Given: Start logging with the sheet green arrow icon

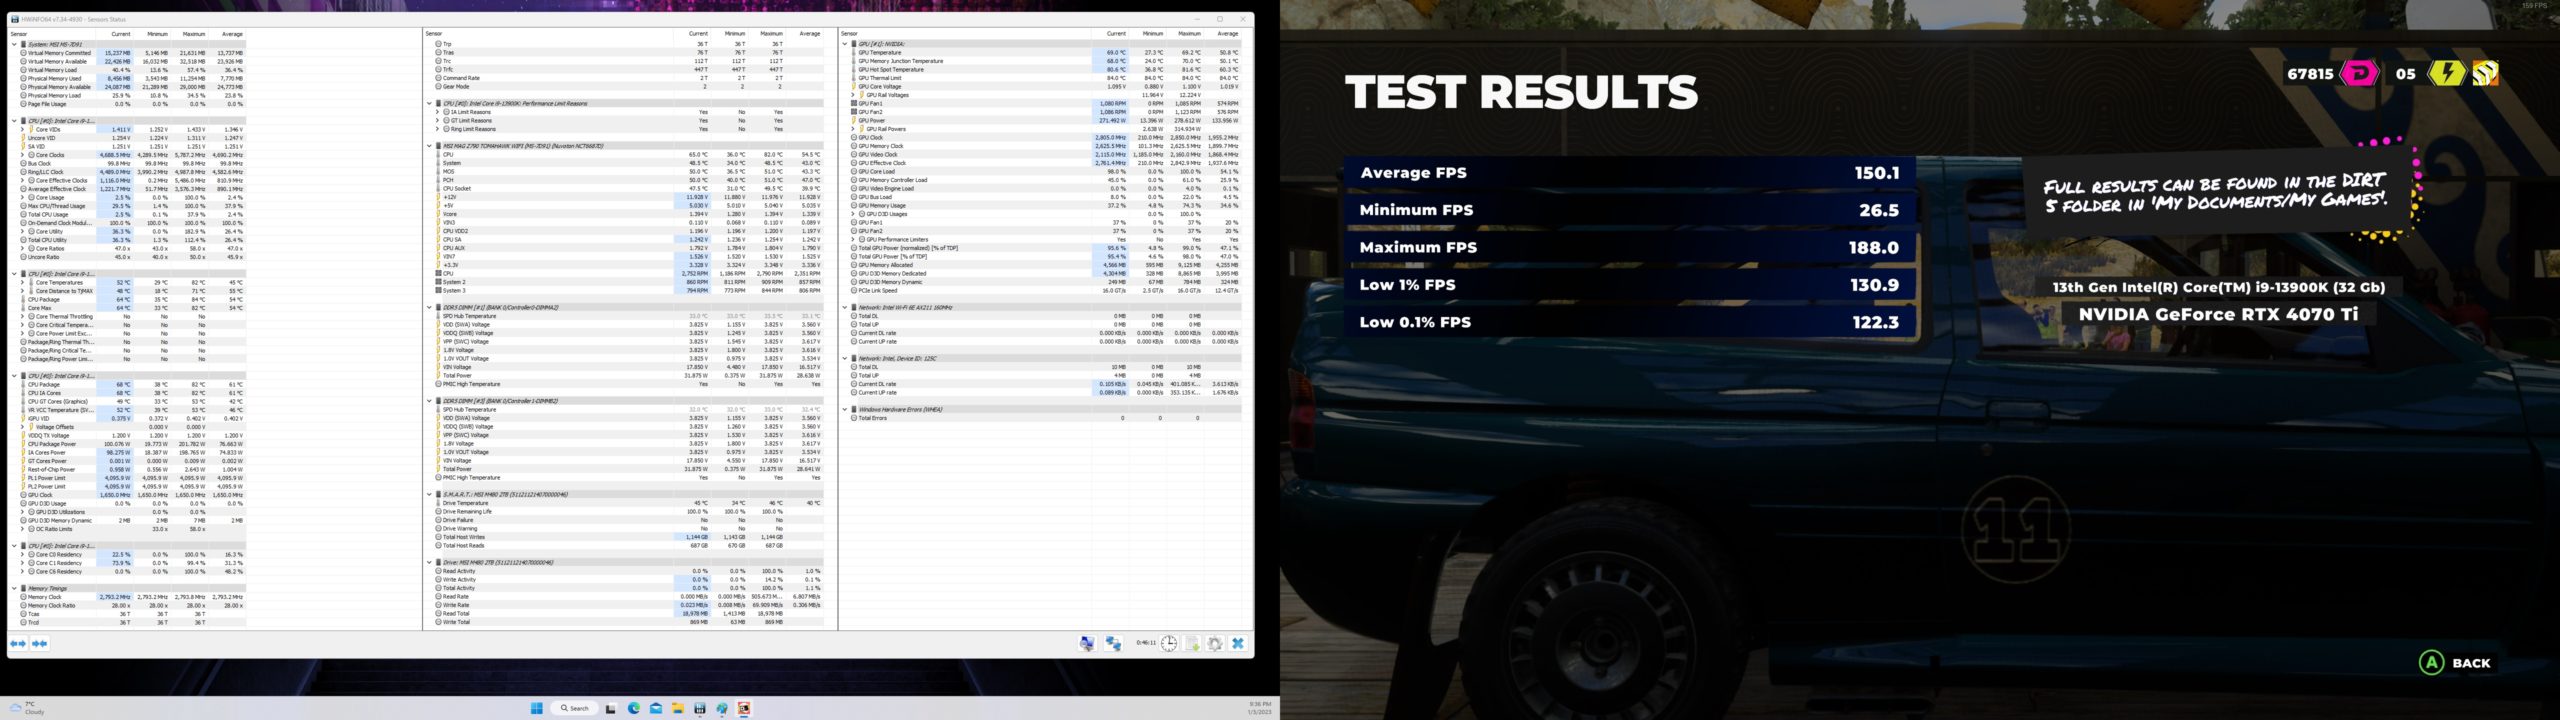Looking at the screenshot, I should (1192, 644).
